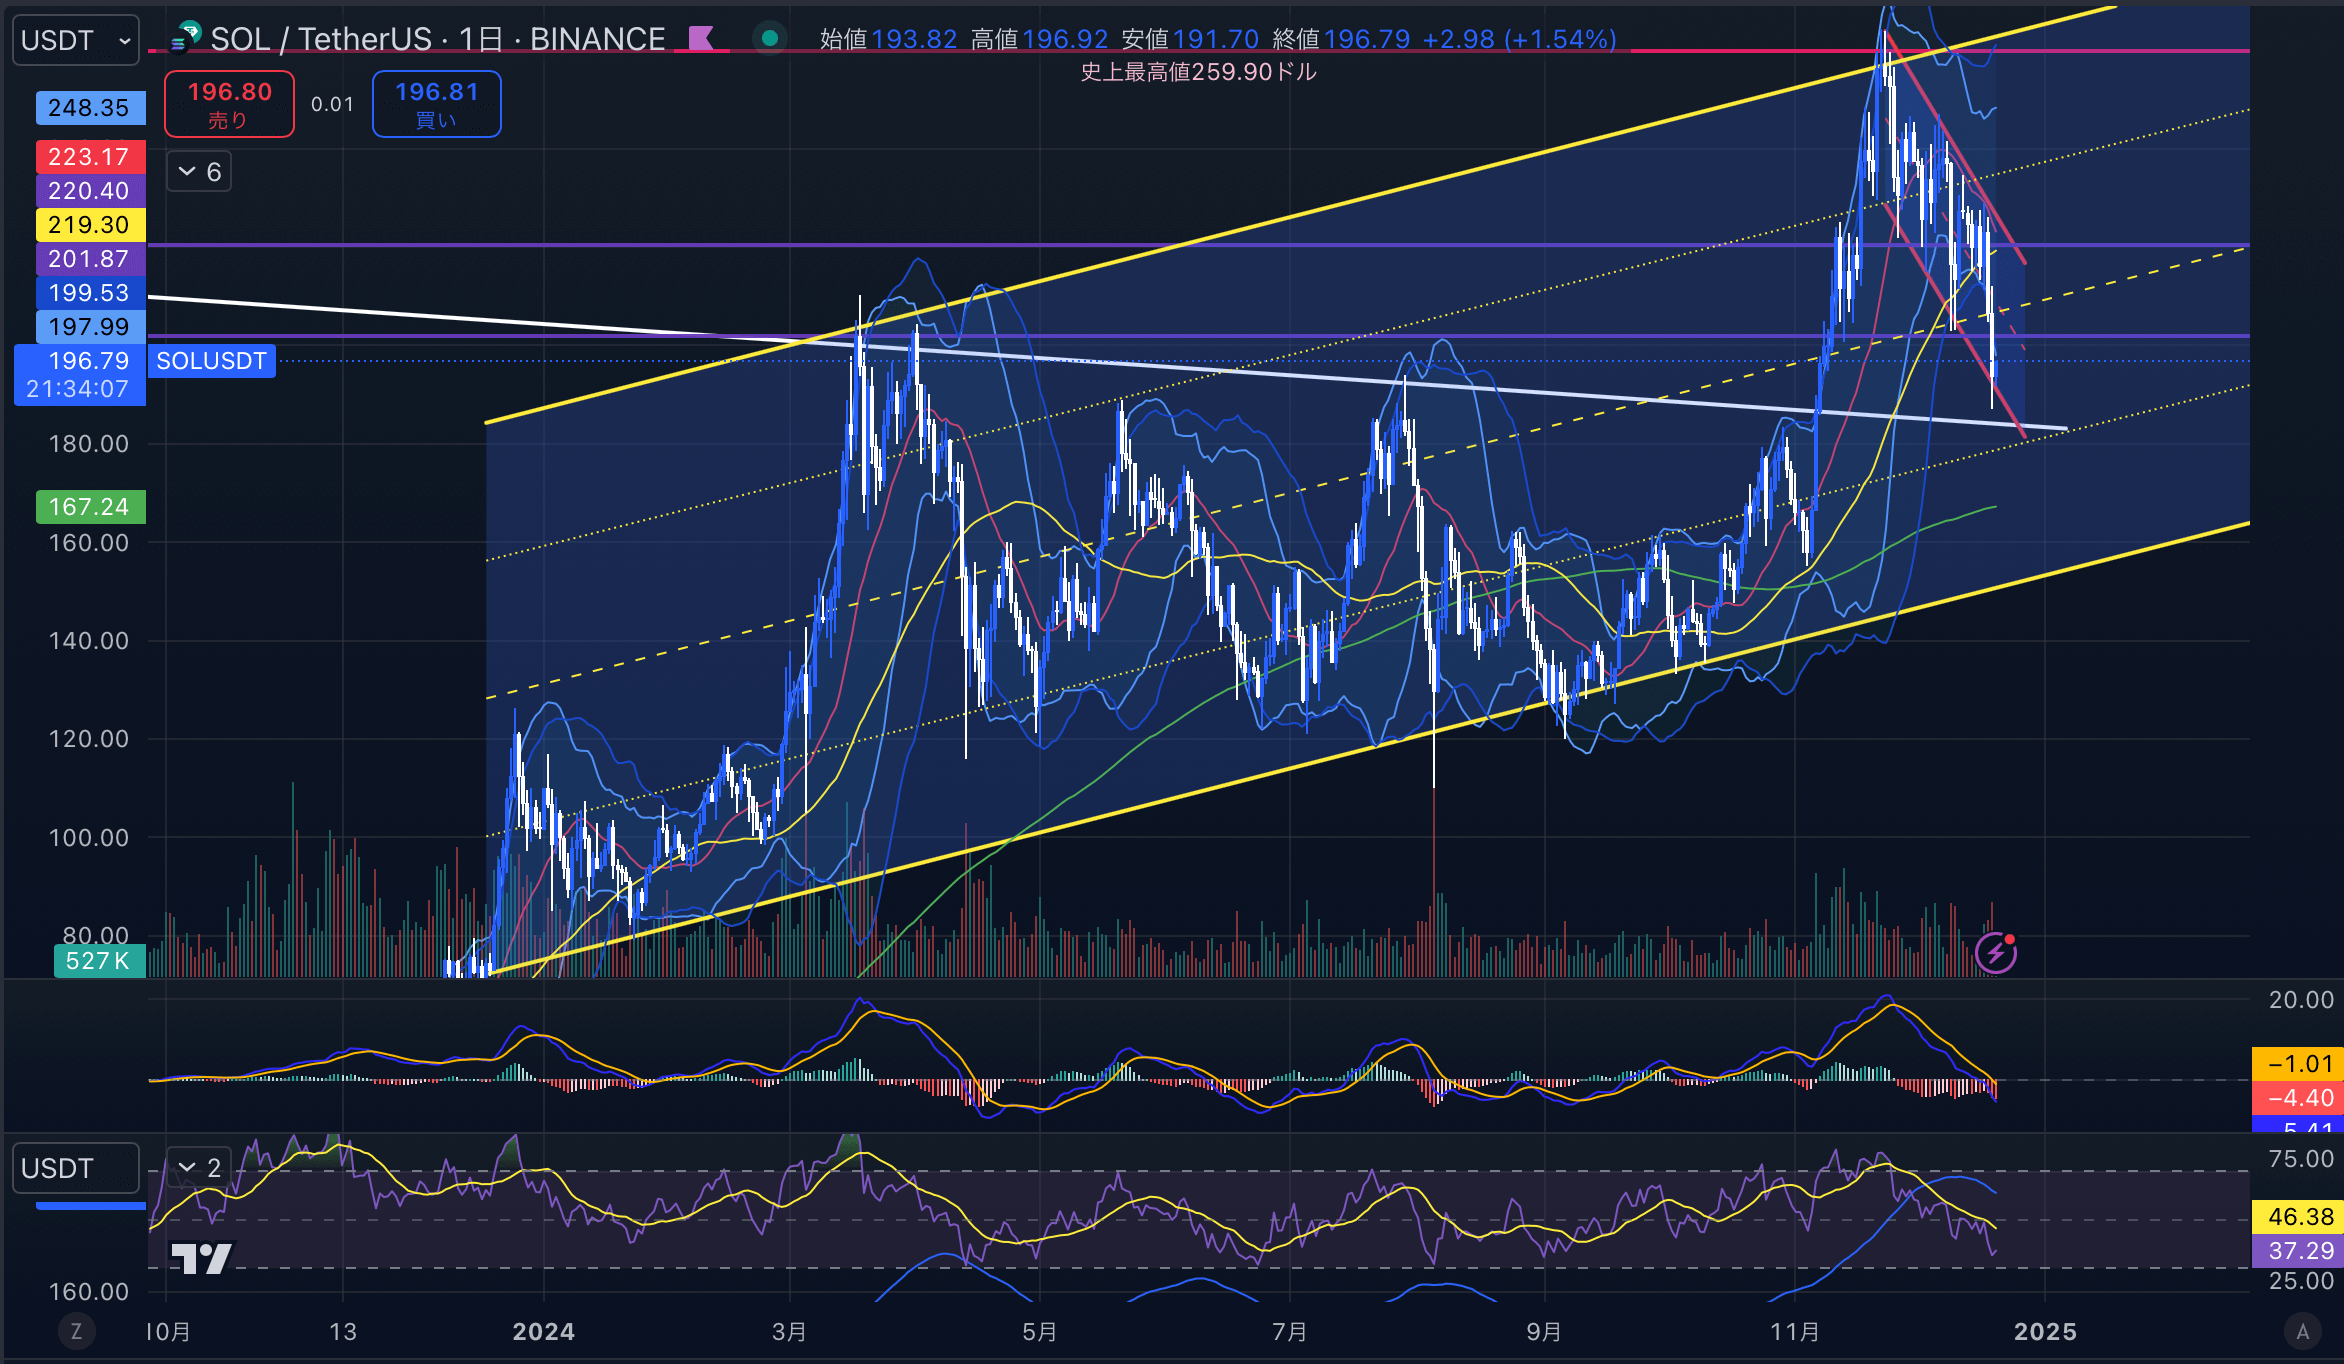Click the A auto-scale button at bottom right
This screenshot has height=1364, width=2344.
(x=2303, y=1331)
